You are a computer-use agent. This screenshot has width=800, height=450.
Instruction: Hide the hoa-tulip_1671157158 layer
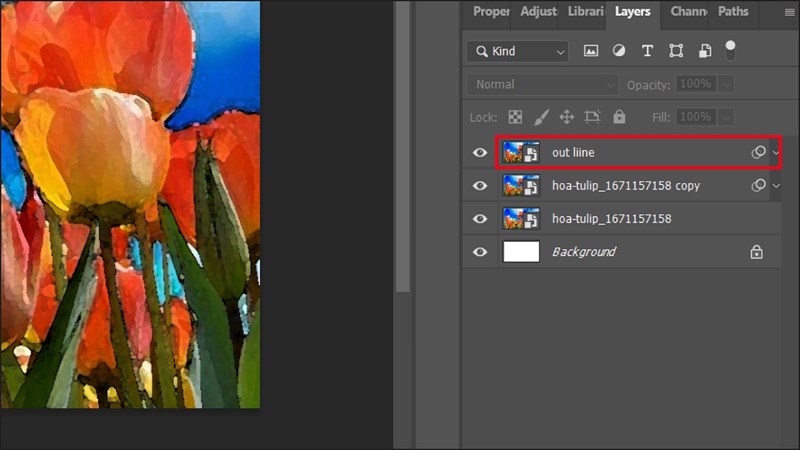tap(480, 219)
